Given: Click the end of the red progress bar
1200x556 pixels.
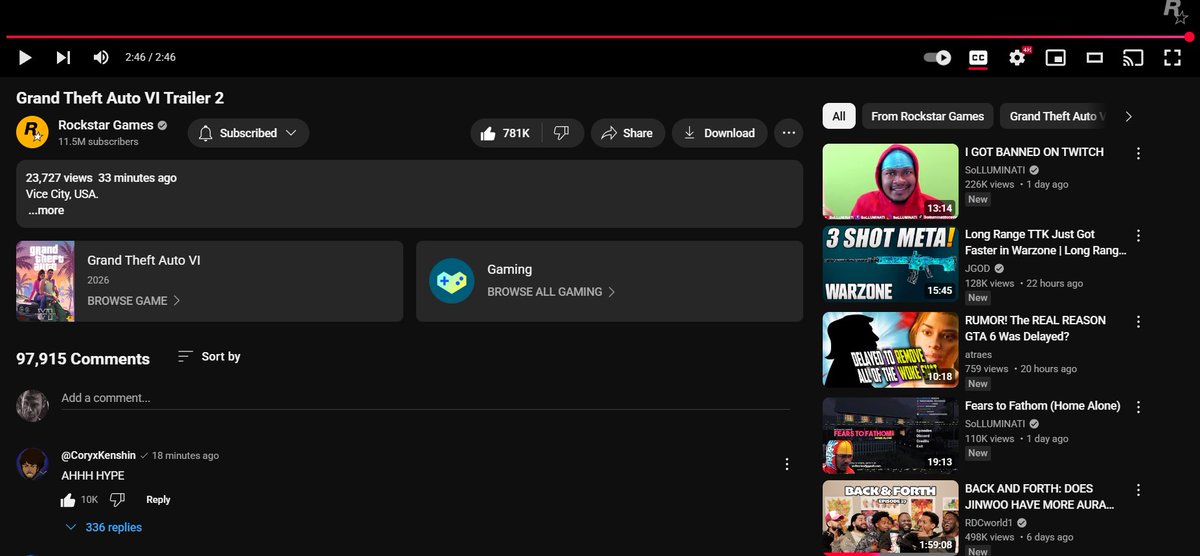Looking at the screenshot, I should coord(1189,37).
